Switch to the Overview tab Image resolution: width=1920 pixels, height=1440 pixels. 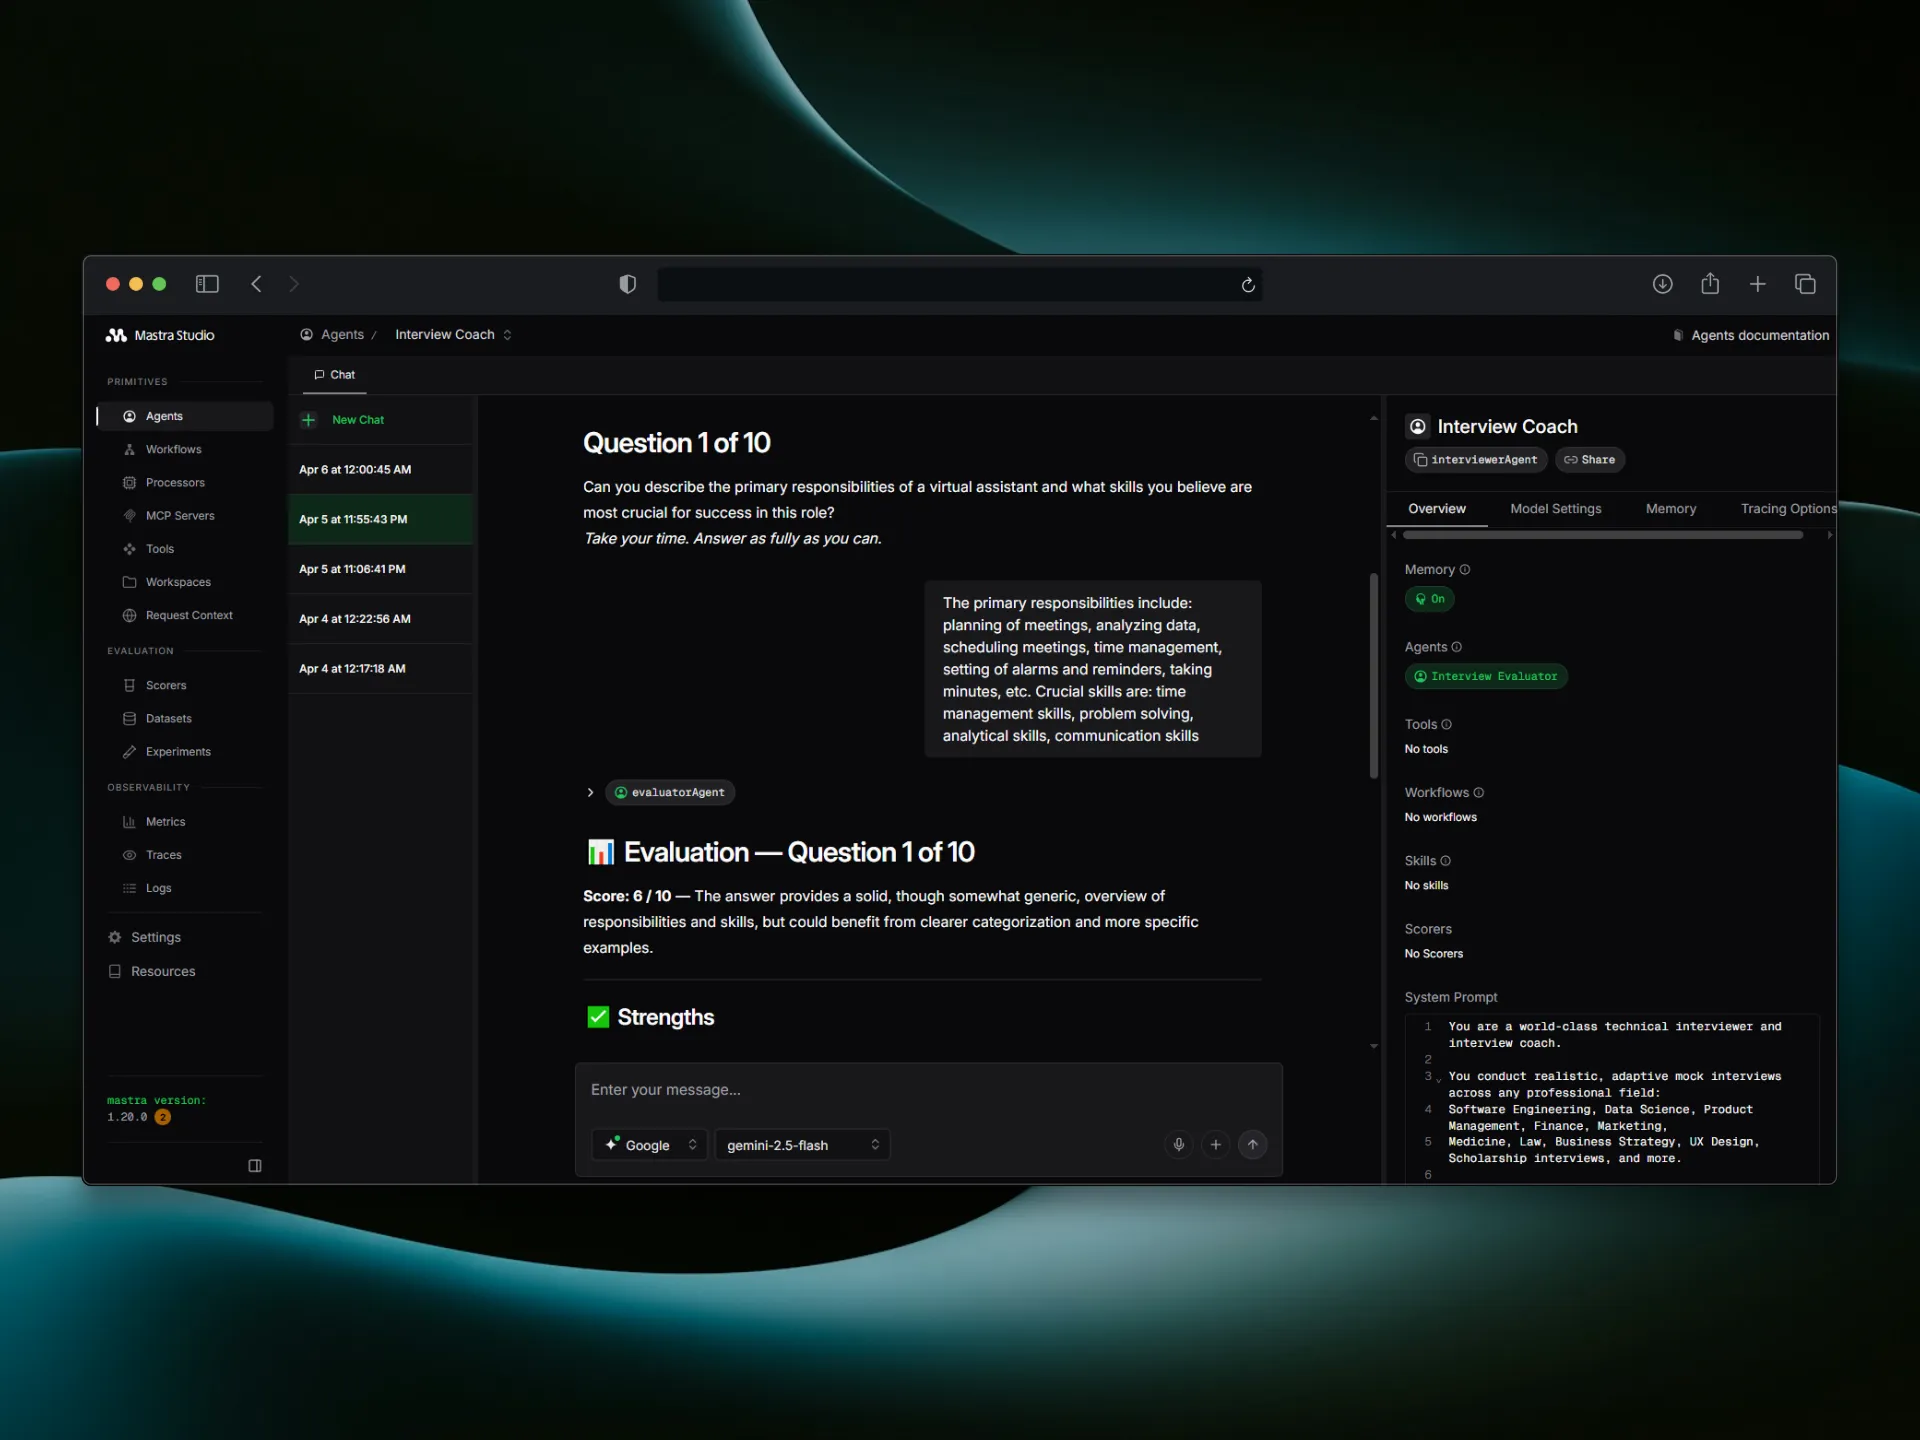(x=1436, y=509)
